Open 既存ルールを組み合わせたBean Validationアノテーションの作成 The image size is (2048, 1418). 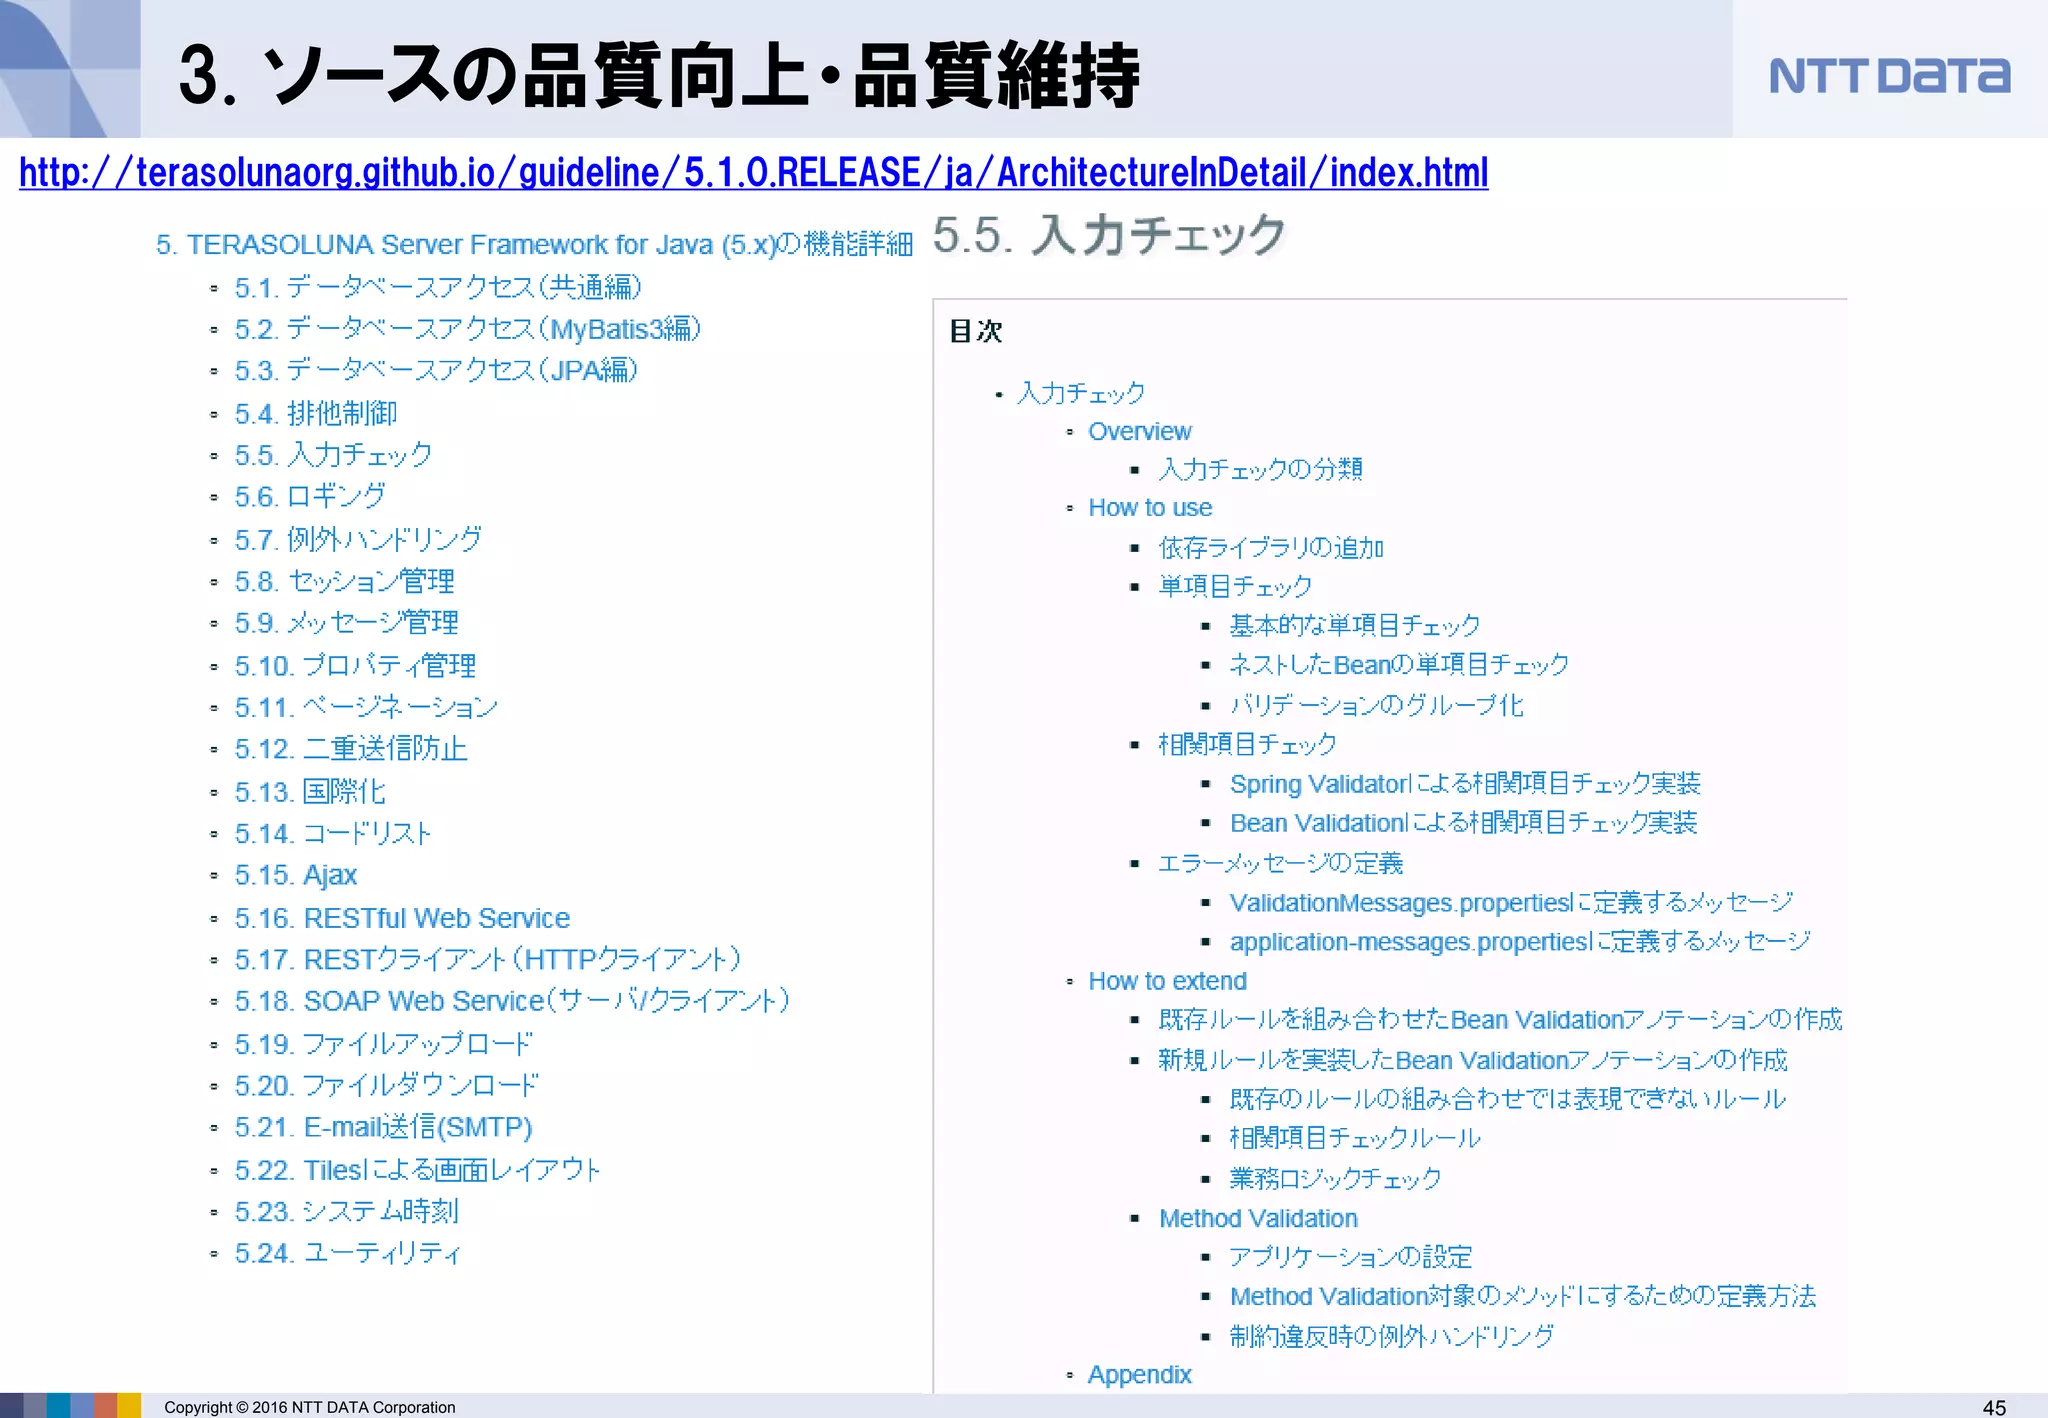pos(1500,1020)
